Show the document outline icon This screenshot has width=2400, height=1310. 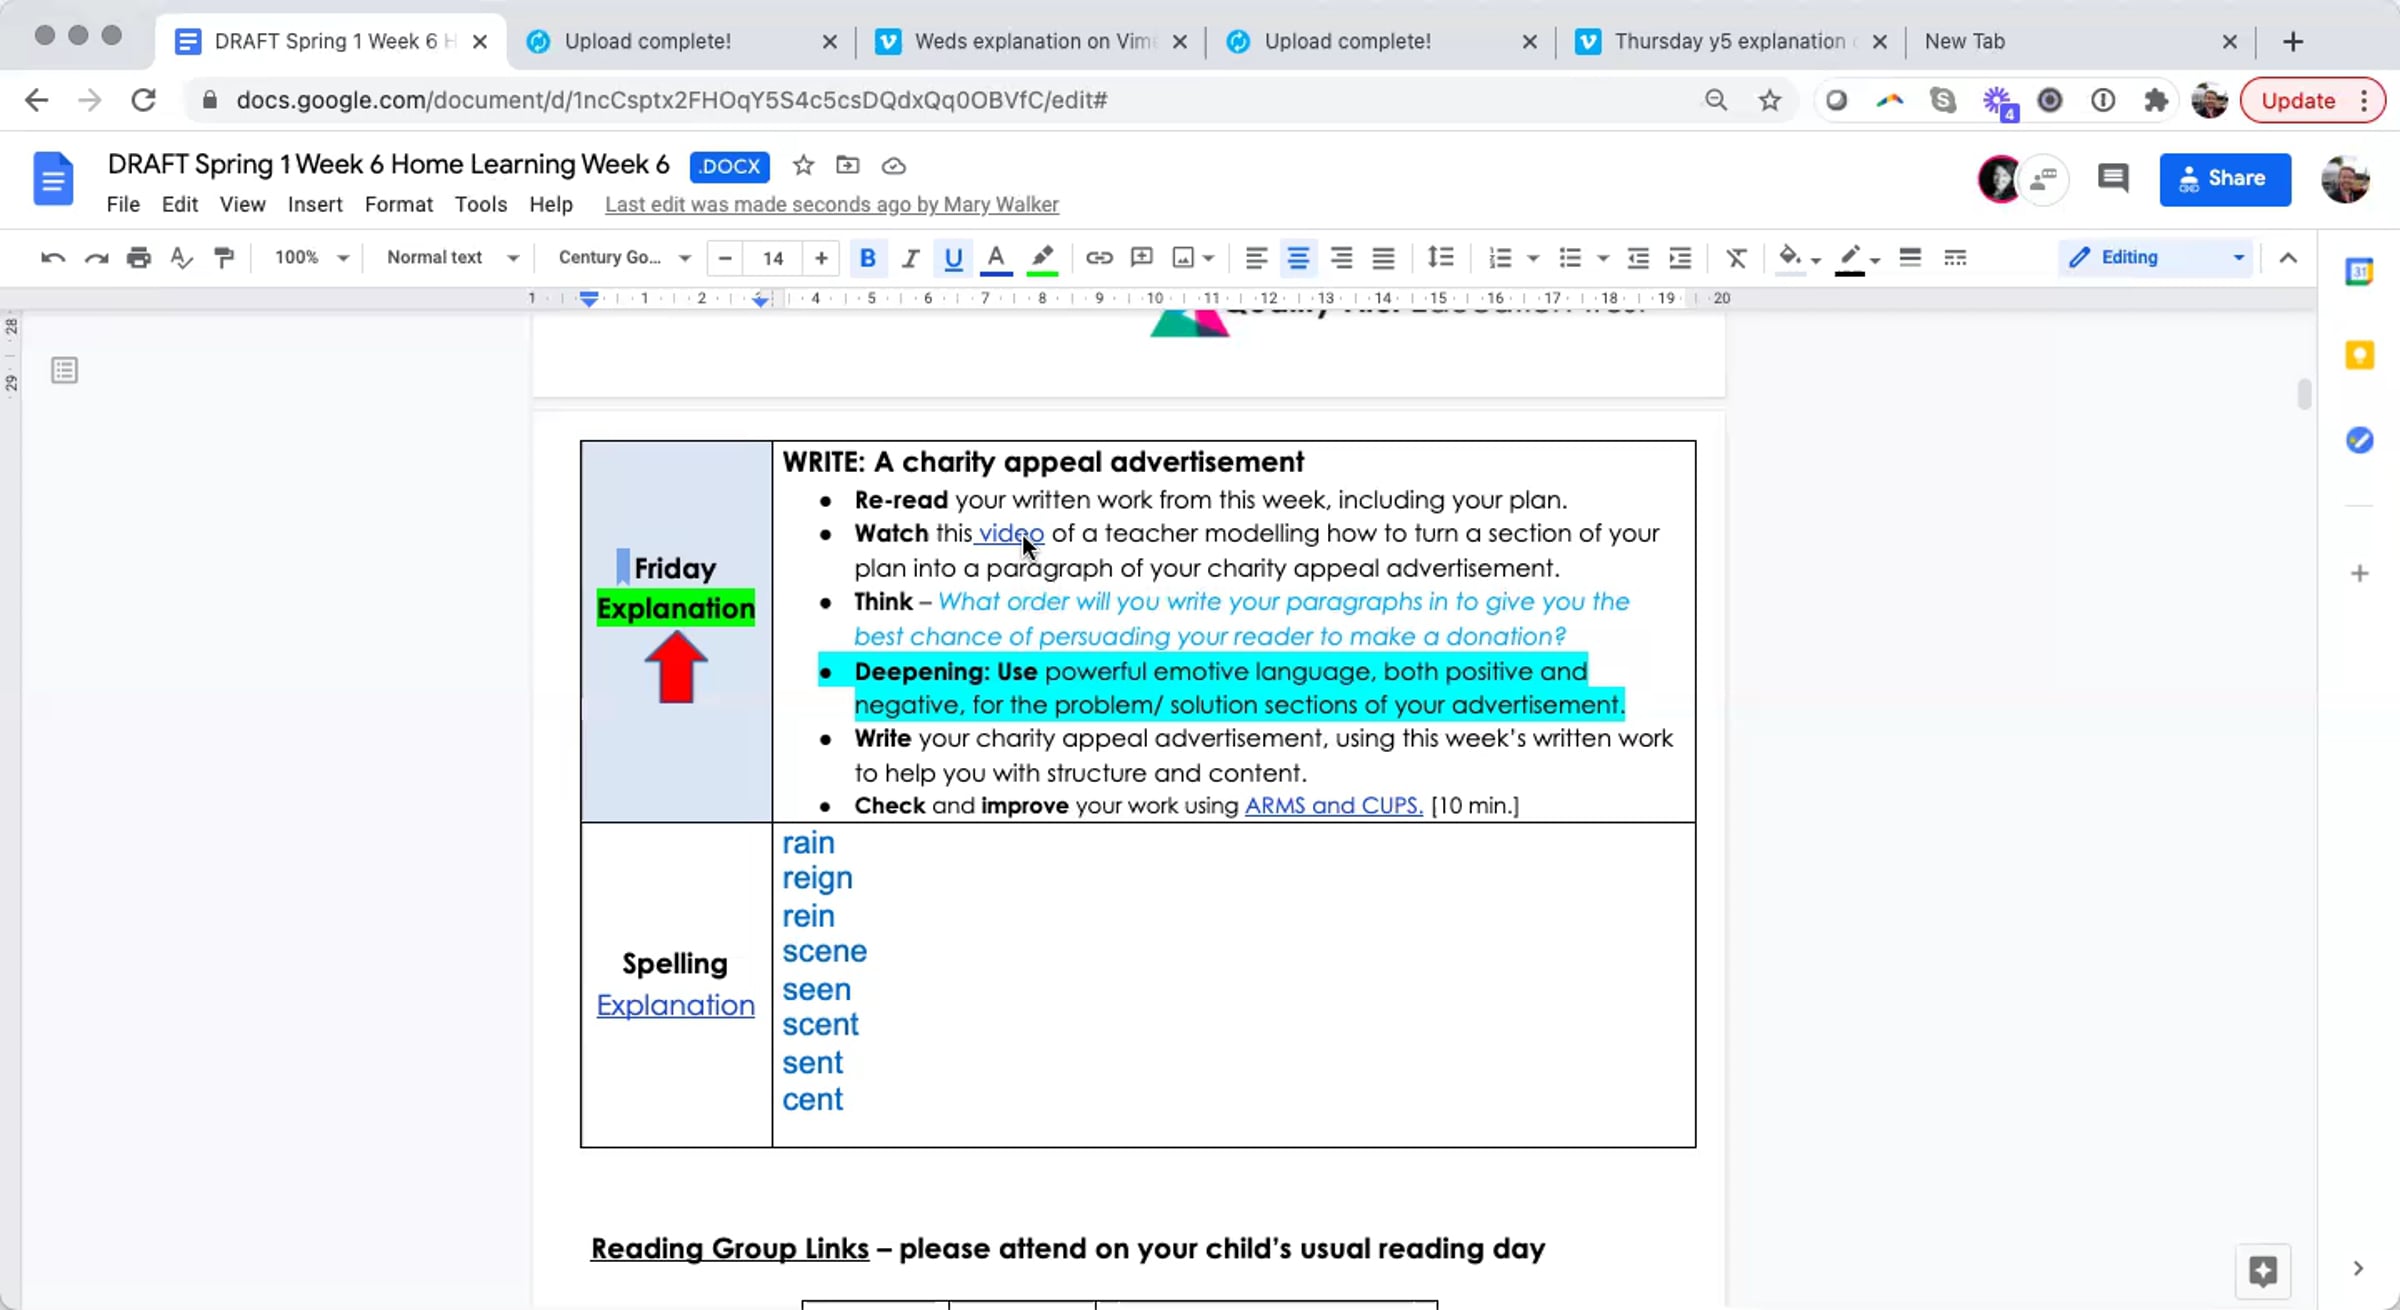click(x=65, y=371)
